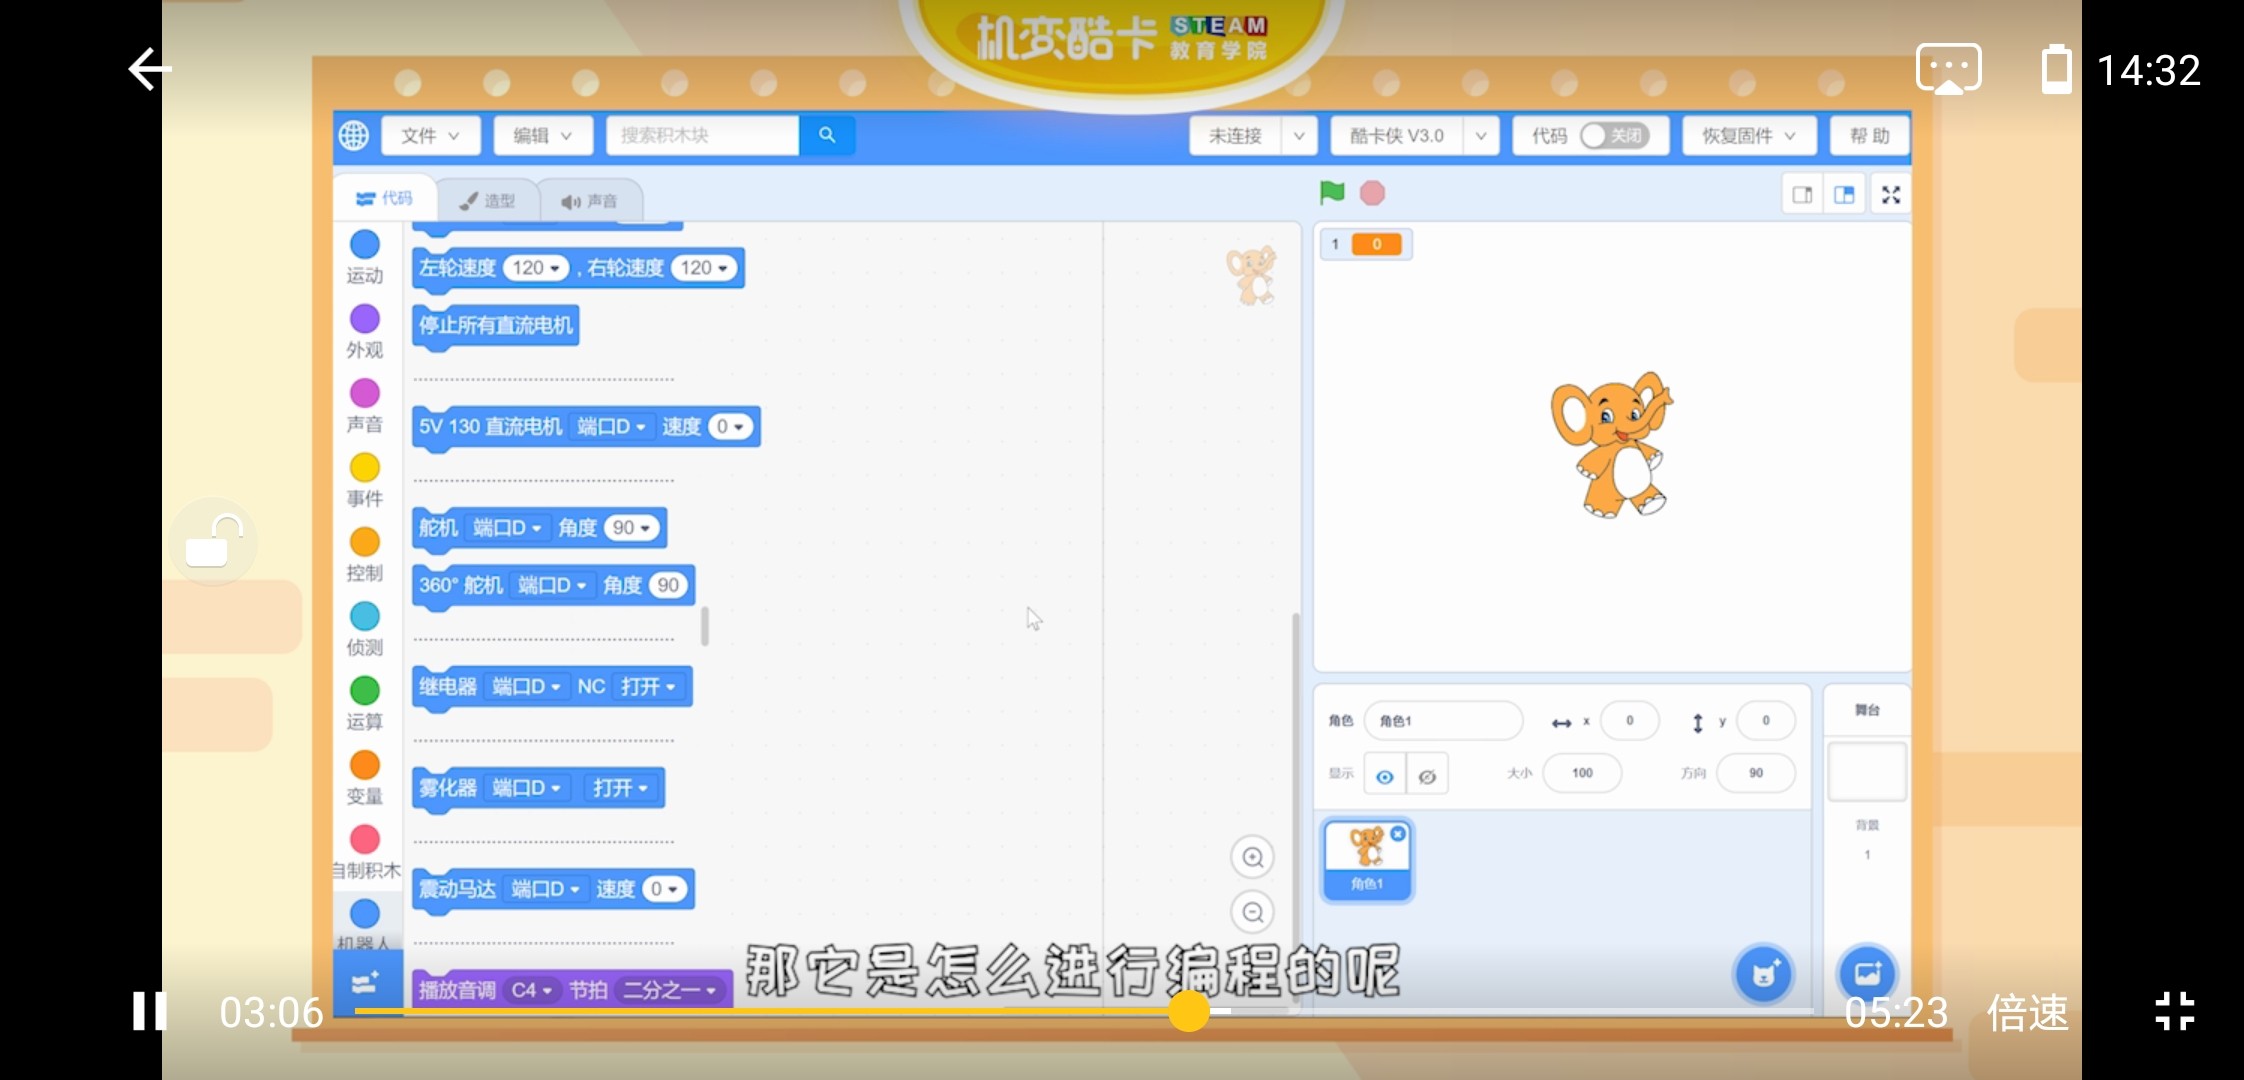The width and height of the screenshot is (2244, 1080).
Task: Click the 未连接 connection button
Action: coord(1235,135)
